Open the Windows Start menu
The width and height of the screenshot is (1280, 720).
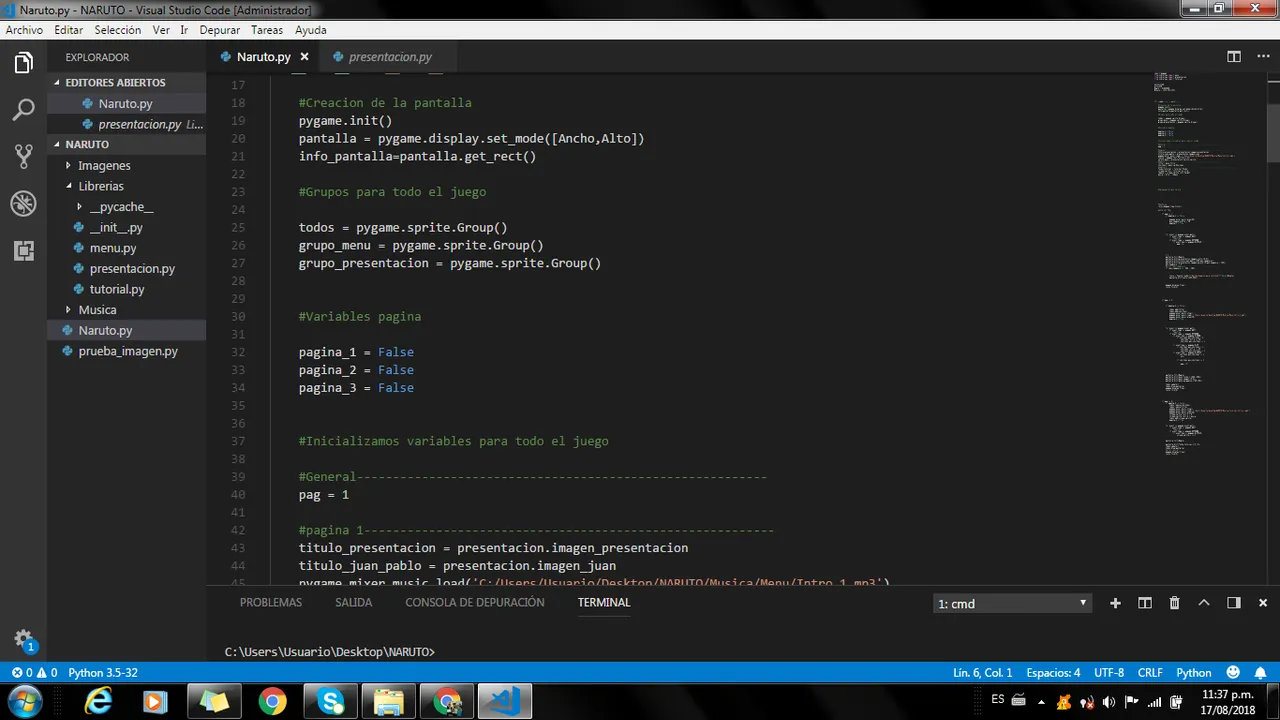point(25,701)
